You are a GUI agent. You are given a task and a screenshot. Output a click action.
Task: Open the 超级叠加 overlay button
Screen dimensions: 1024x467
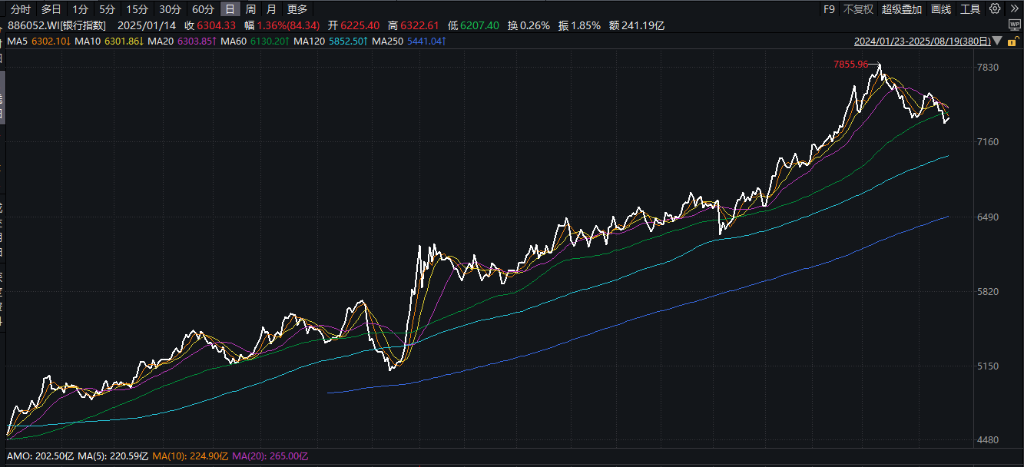(x=902, y=9)
